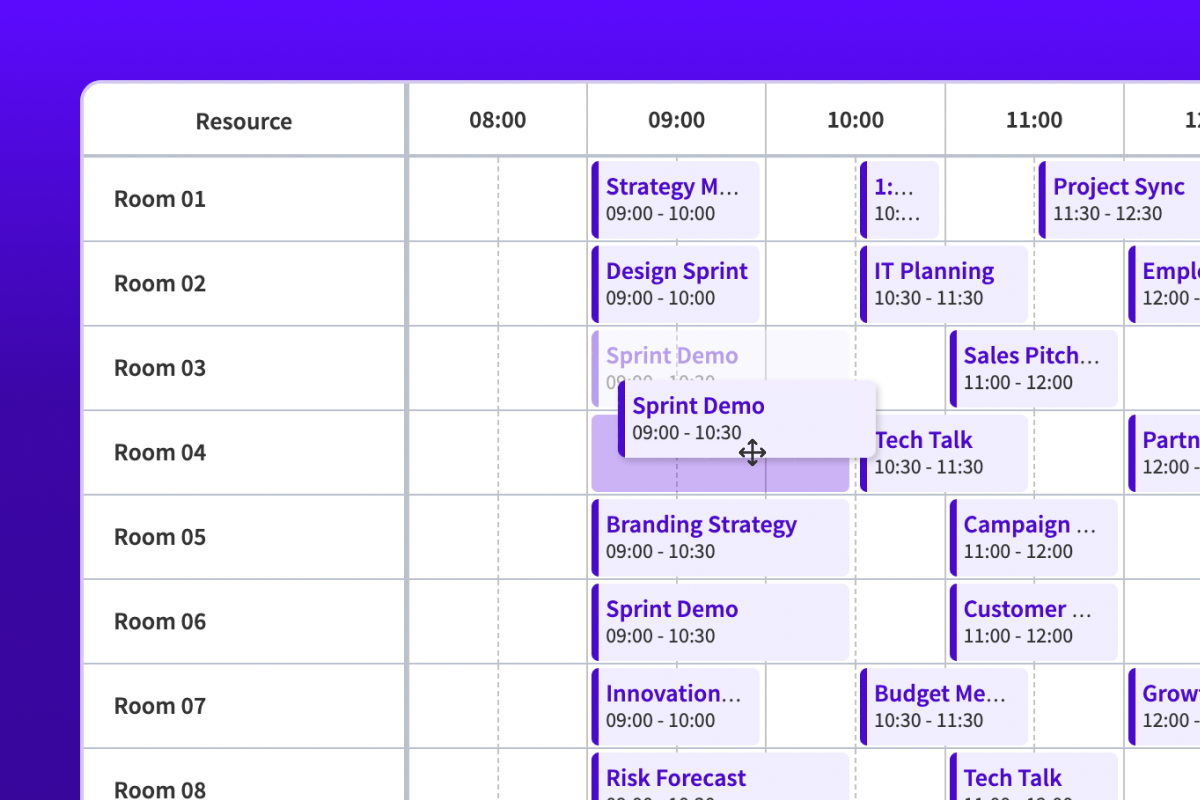Select the IT Planning event

944,283
